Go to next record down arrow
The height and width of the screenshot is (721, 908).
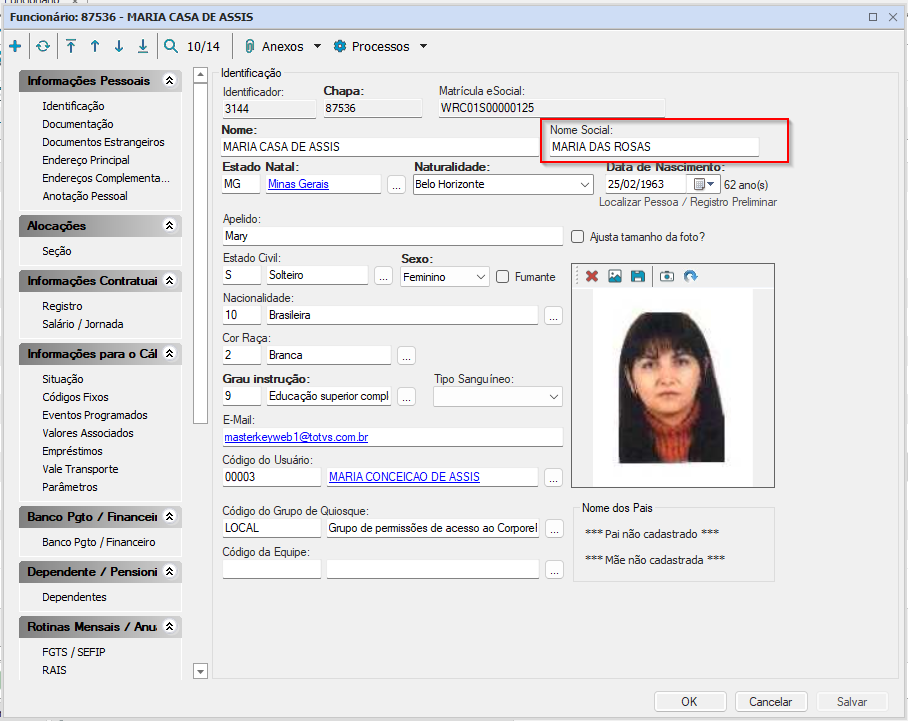click(x=119, y=46)
